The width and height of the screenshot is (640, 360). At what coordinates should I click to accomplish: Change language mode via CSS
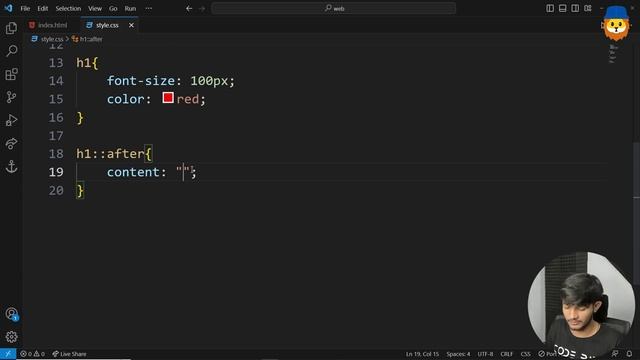[x=525, y=354]
